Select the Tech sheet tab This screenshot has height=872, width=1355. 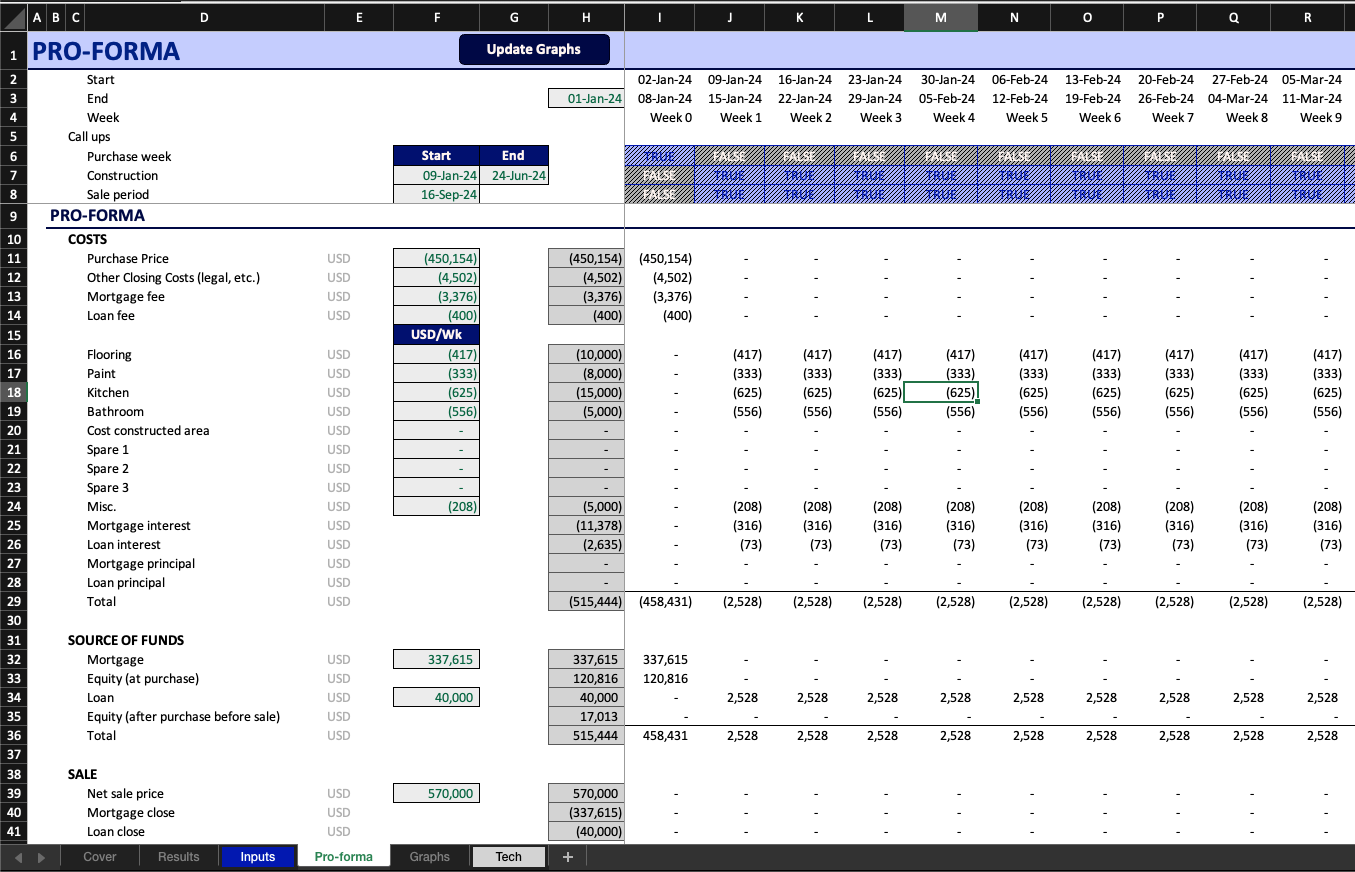508,856
